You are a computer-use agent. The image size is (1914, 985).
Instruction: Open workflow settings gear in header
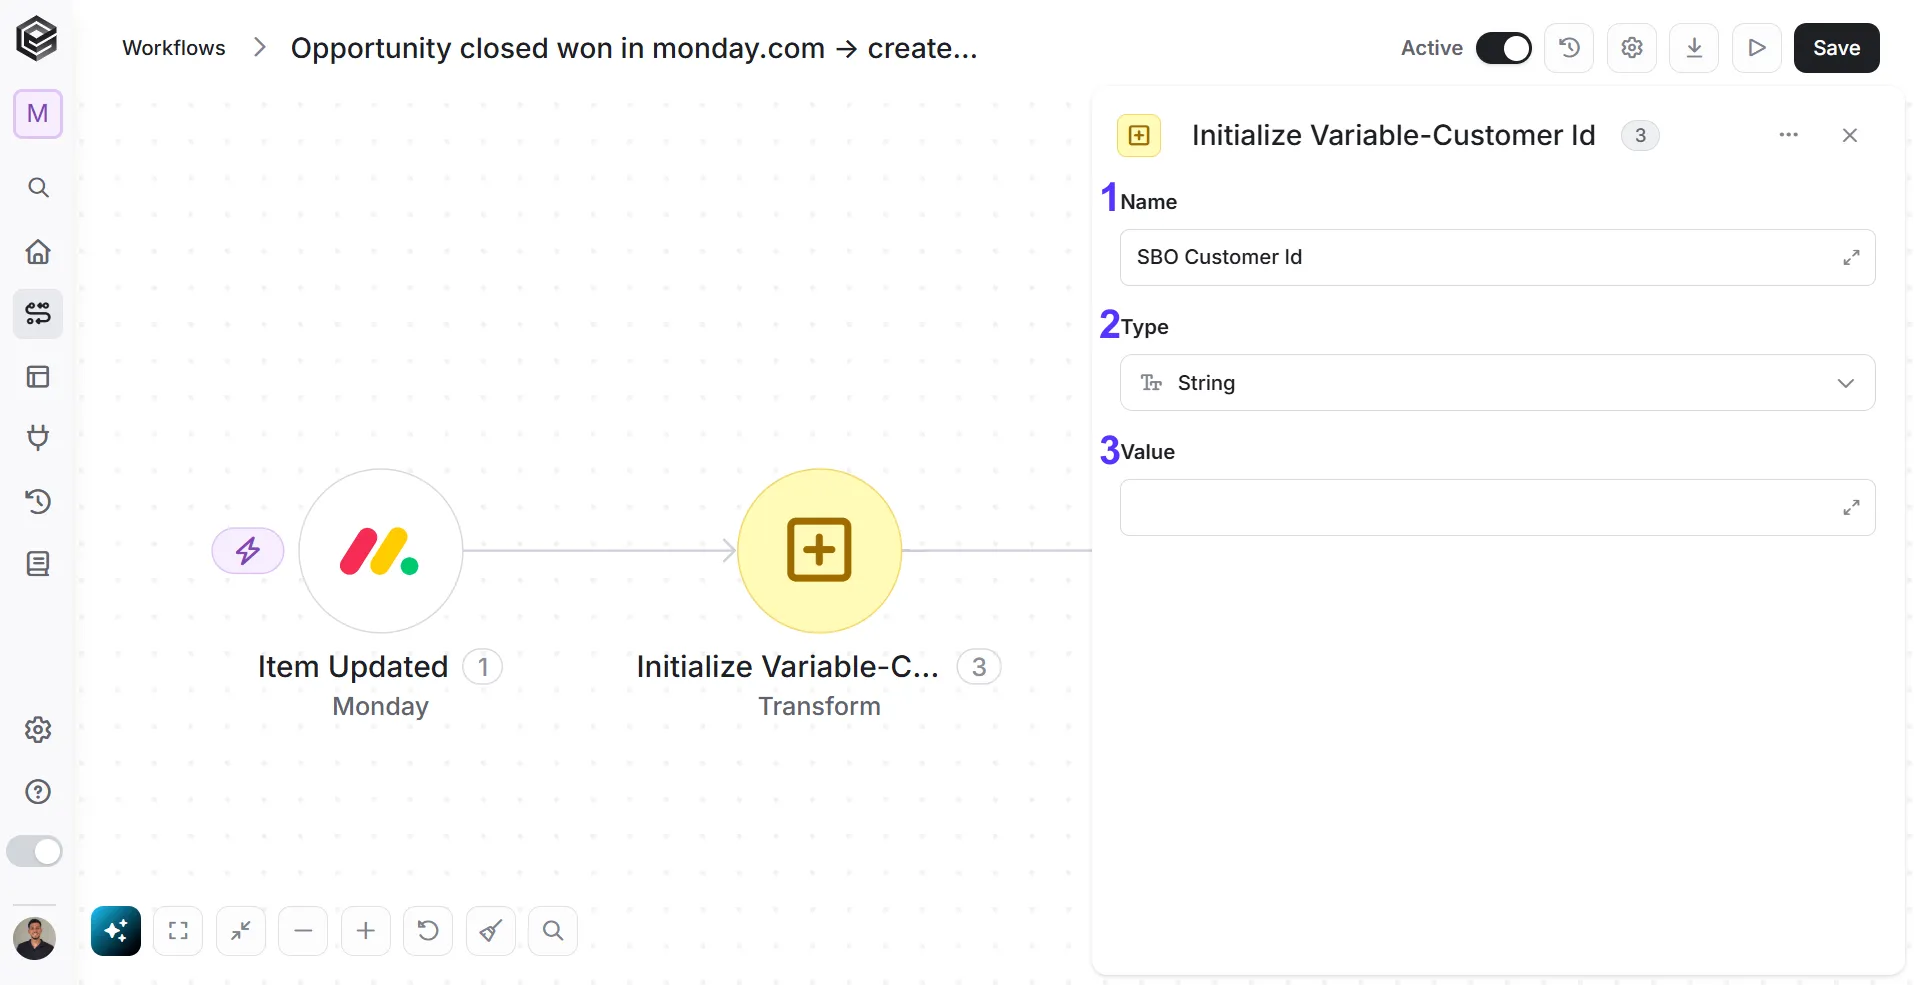pos(1632,48)
